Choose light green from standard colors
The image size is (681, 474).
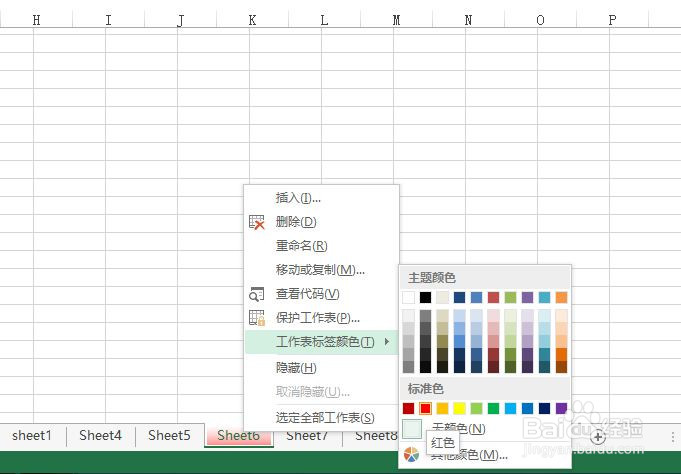(x=476, y=408)
